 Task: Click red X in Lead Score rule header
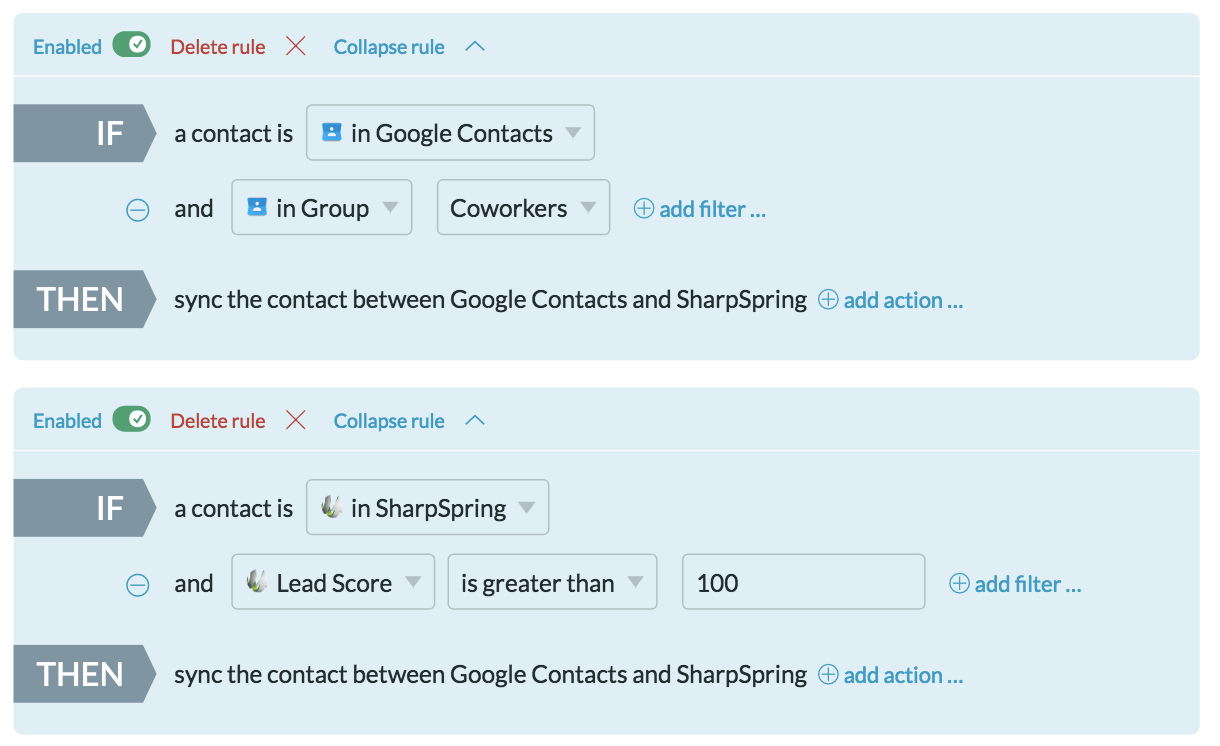point(296,420)
